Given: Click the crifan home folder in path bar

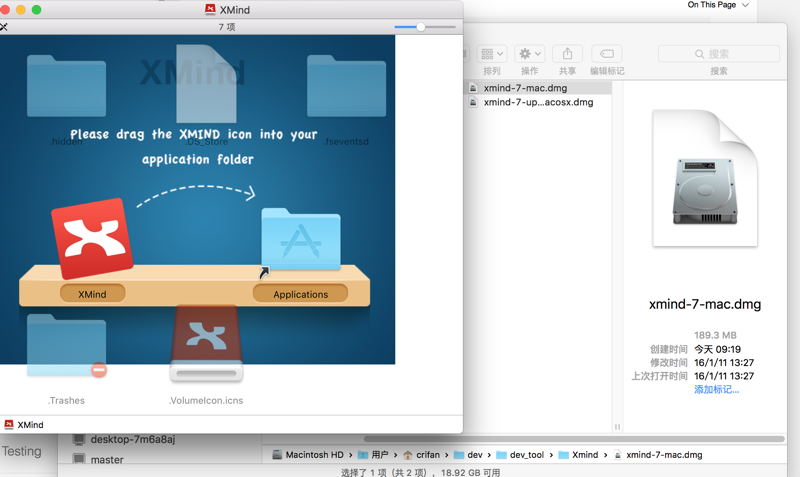Looking at the screenshot, I should [422, 455].
